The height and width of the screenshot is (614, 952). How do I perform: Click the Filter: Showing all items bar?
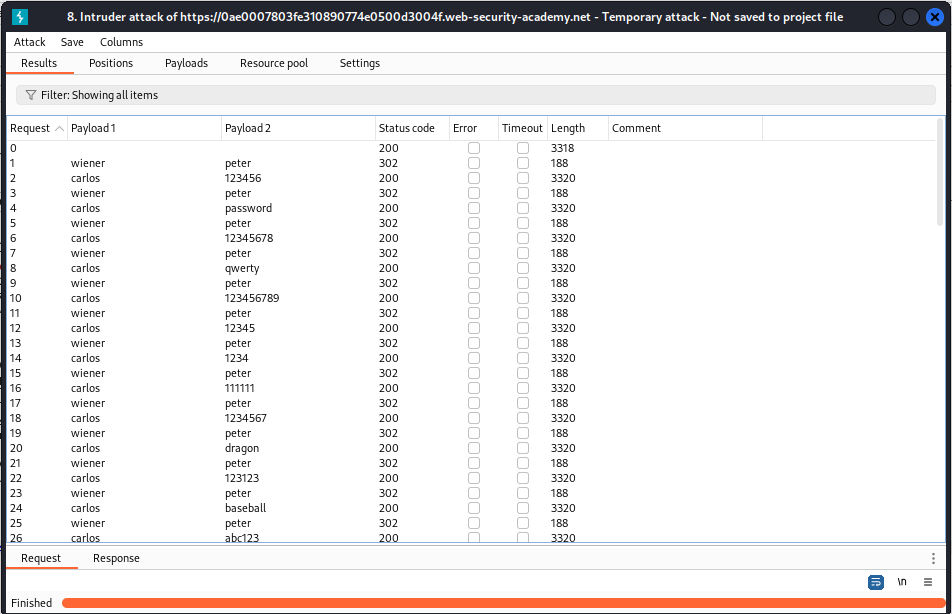[x=475, y=95]
